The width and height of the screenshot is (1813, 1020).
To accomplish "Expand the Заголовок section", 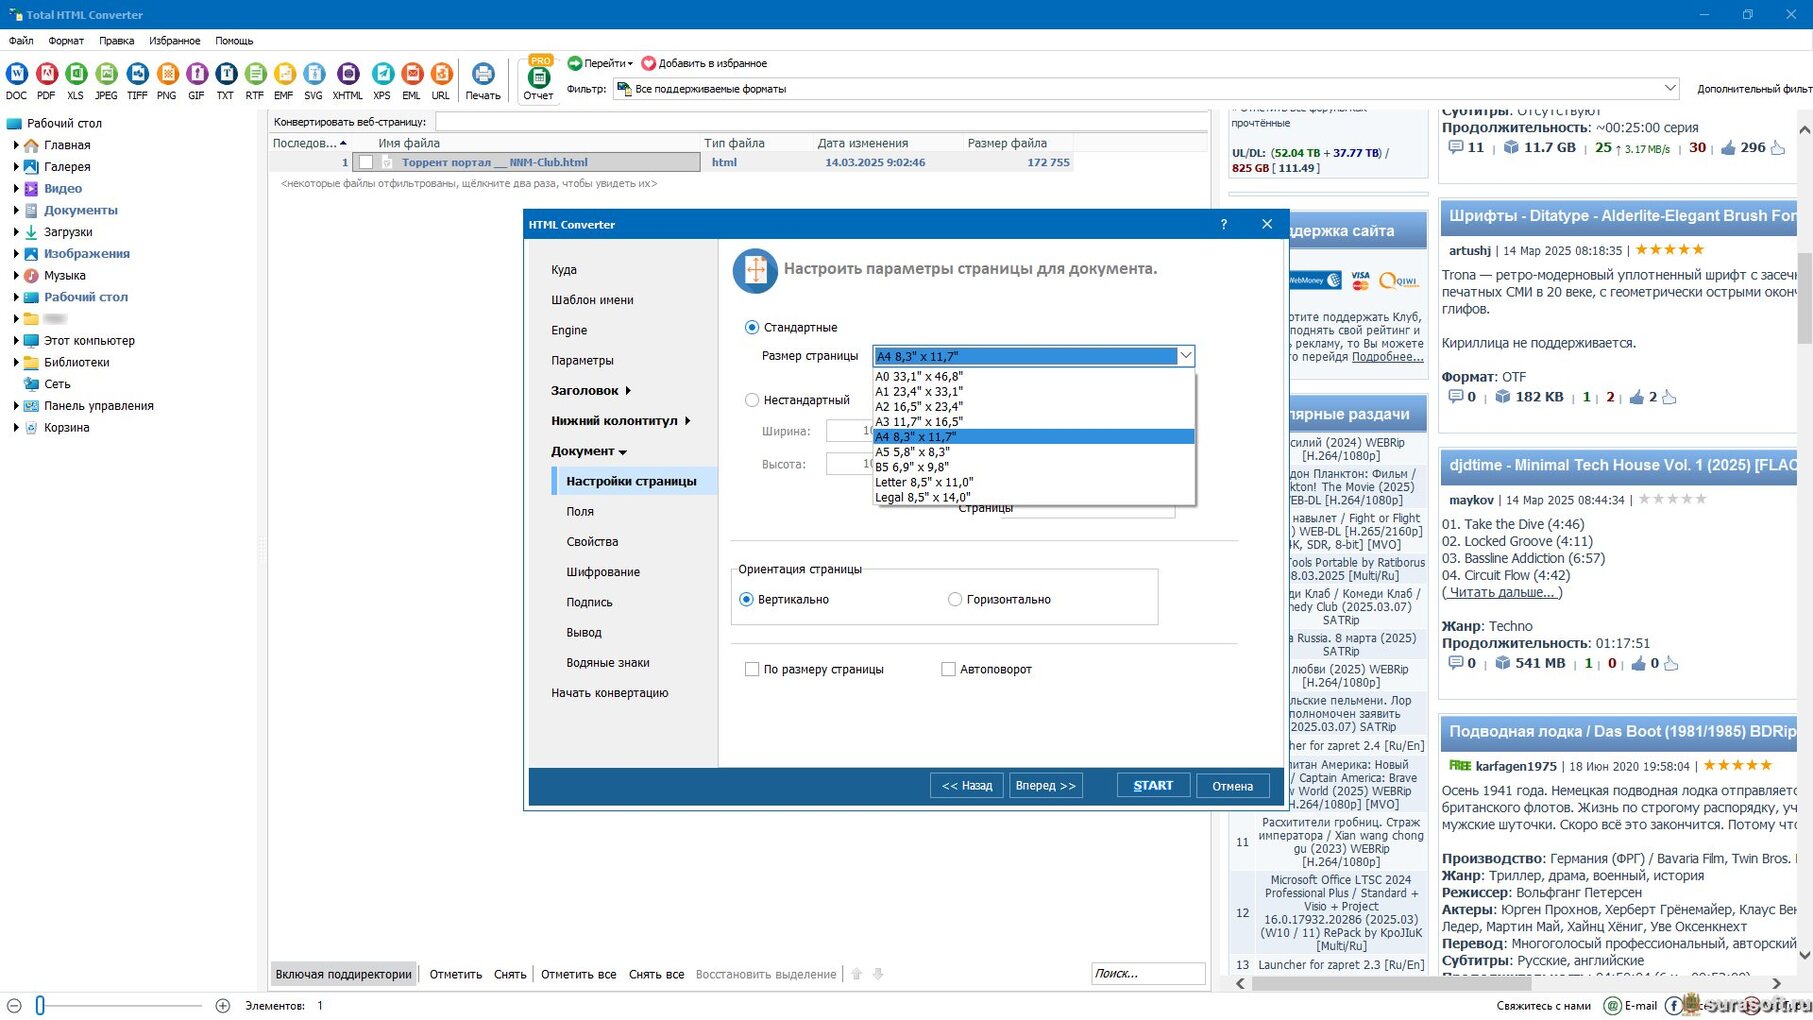I will pos(591,391).
